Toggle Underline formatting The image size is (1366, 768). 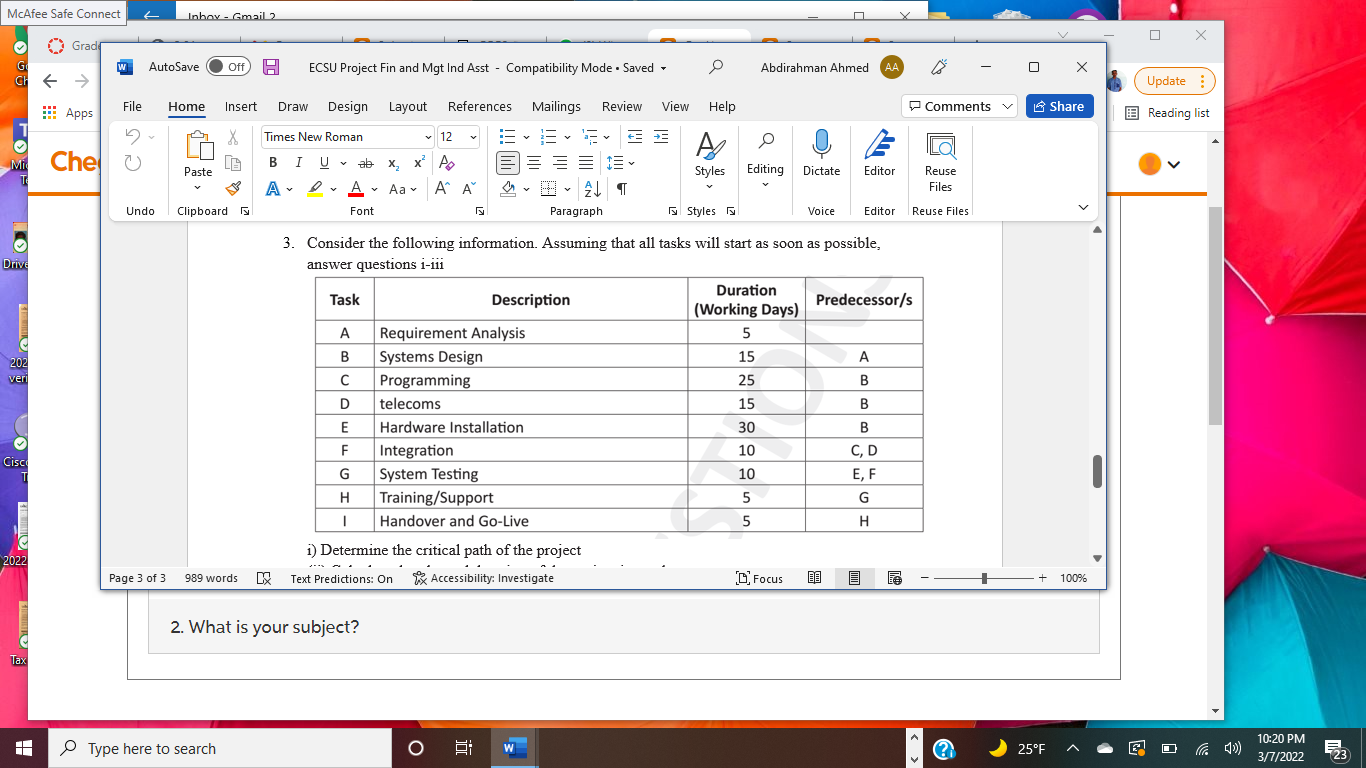(325, 163)
